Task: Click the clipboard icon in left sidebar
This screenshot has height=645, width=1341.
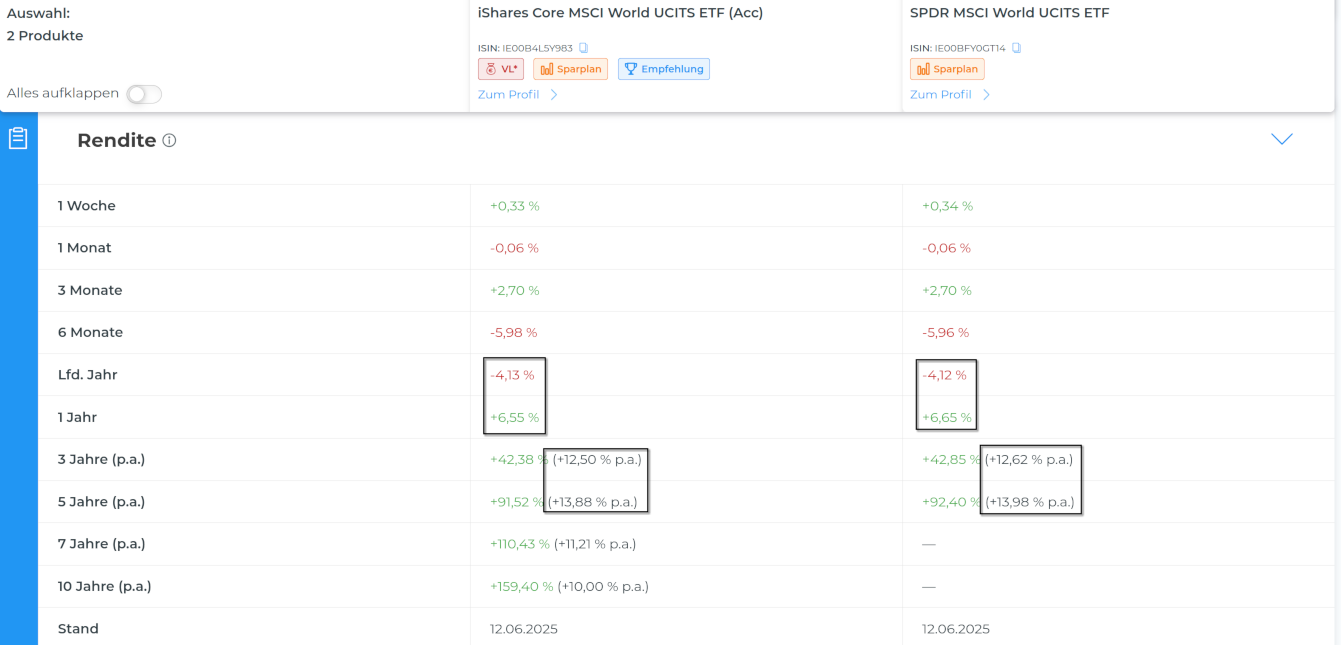Action: [18, 139]
